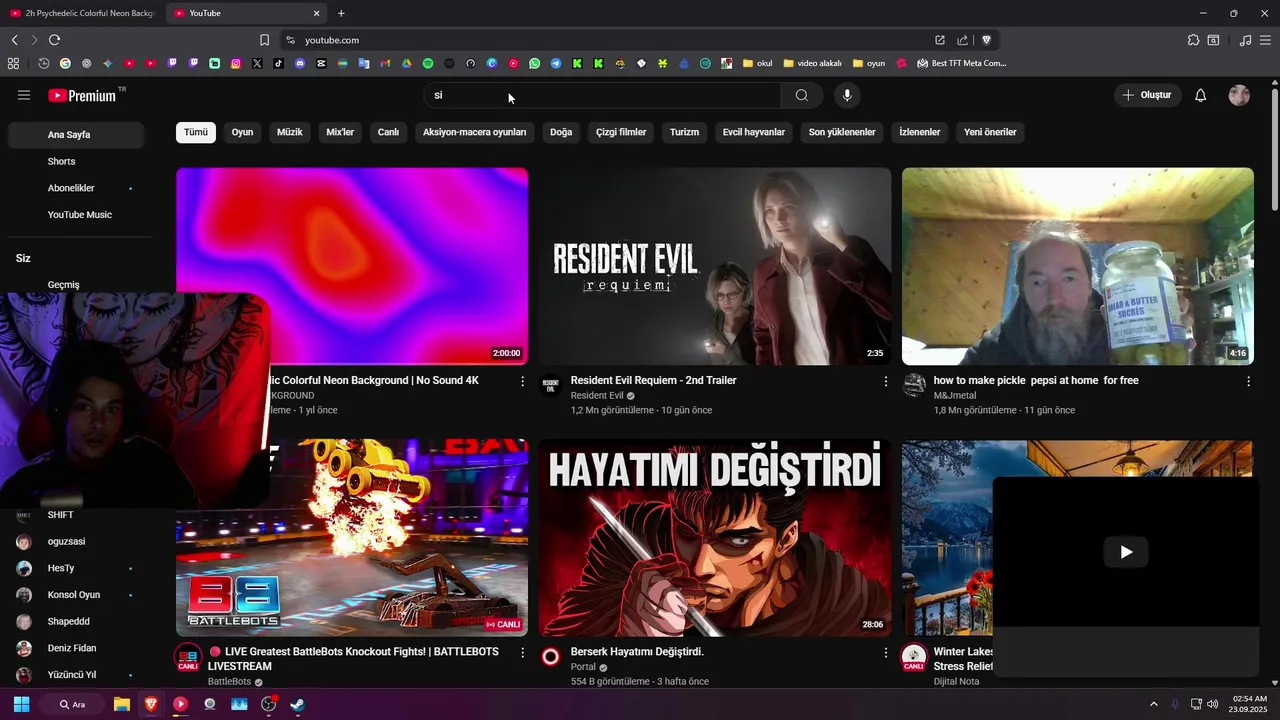Image resolution: width=1280 pixels, height=720 pixels.
Task: Open the 'video alakalı' bookmark folder
Action: click(x=812, y=63)
